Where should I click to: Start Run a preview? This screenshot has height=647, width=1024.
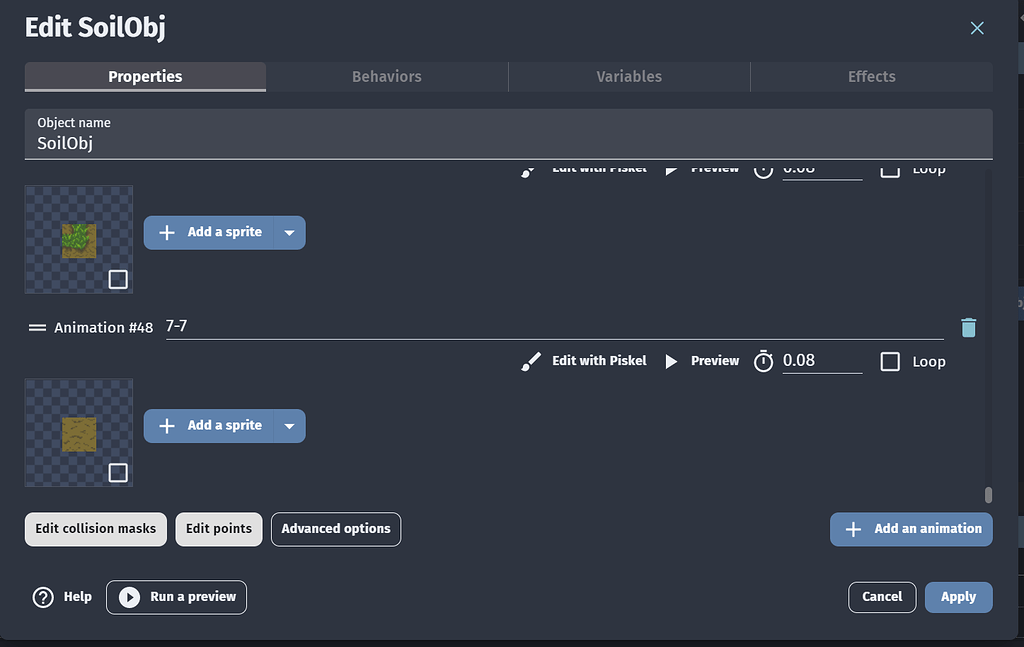pos(176,597)
